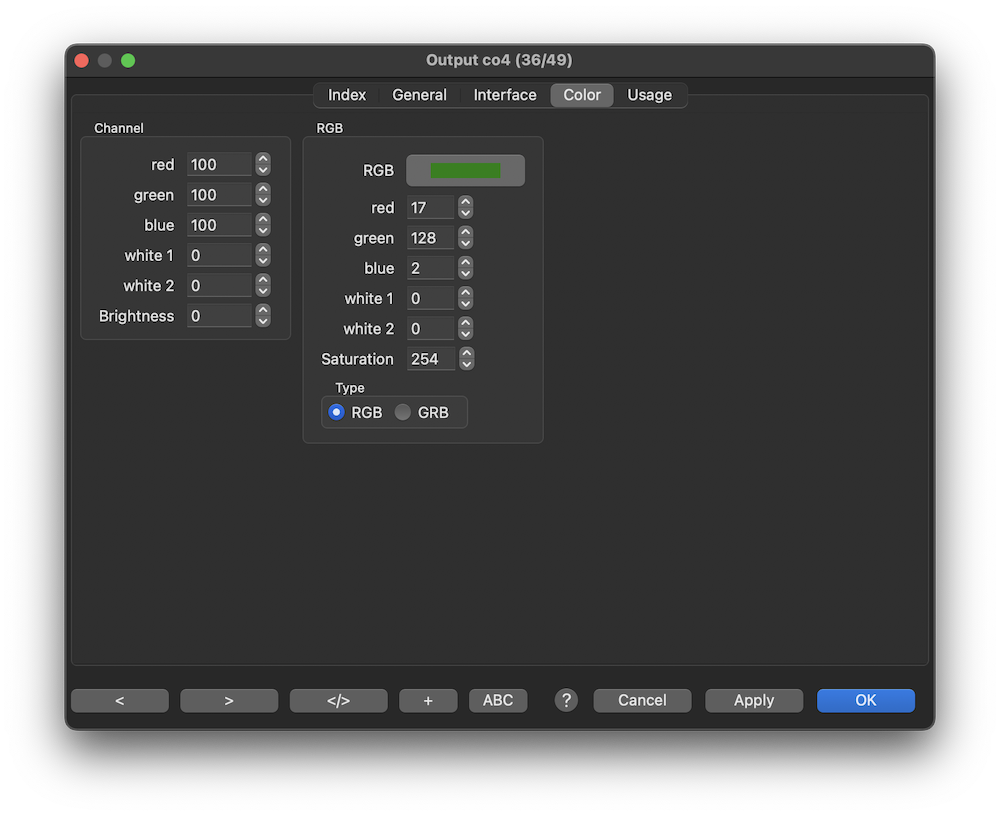Click the help question mark button
This screenshot has height=816, width=1000.
click(566, 700)
